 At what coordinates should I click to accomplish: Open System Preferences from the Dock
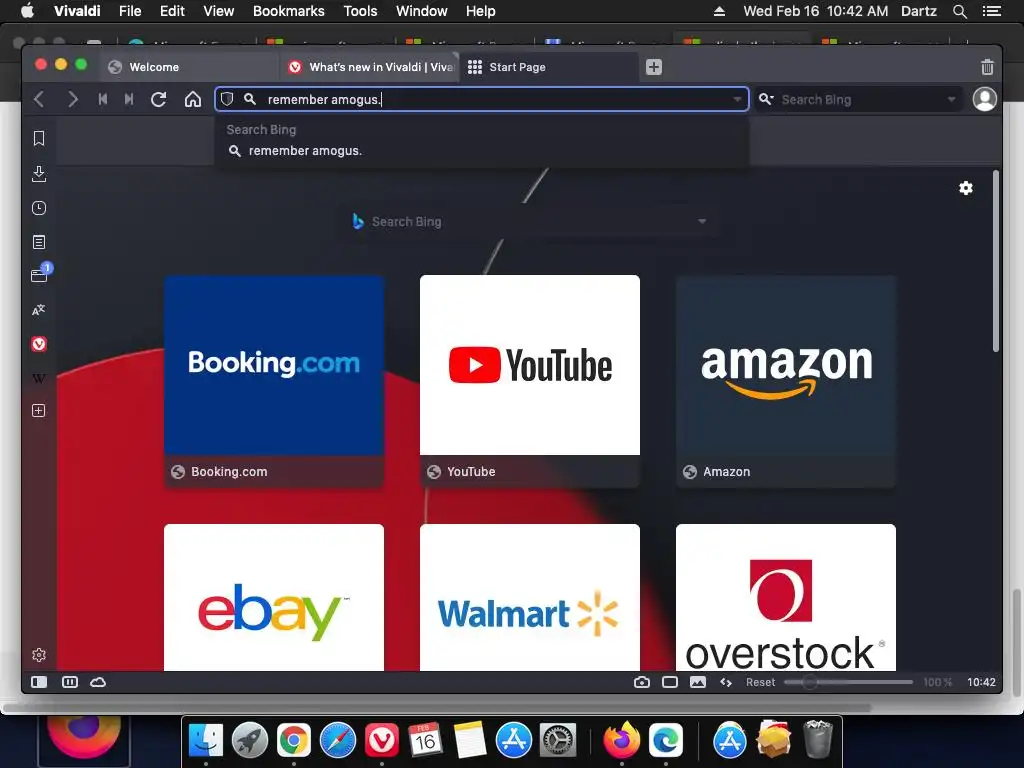click(x=558, y=740)
